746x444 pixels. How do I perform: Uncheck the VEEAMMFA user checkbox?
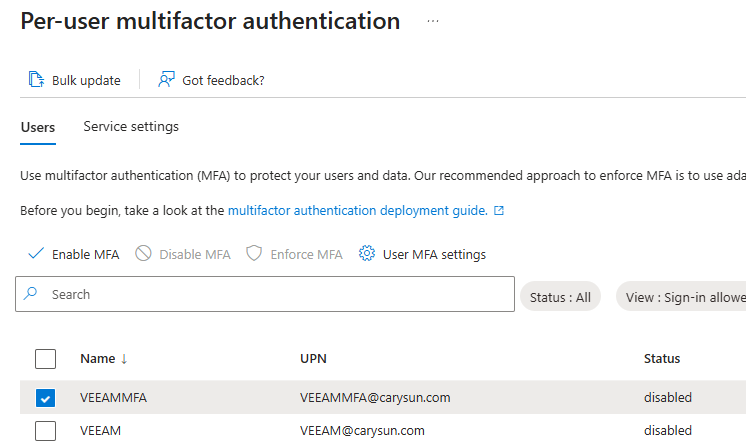pyautogui.click(x=46, y=398)
